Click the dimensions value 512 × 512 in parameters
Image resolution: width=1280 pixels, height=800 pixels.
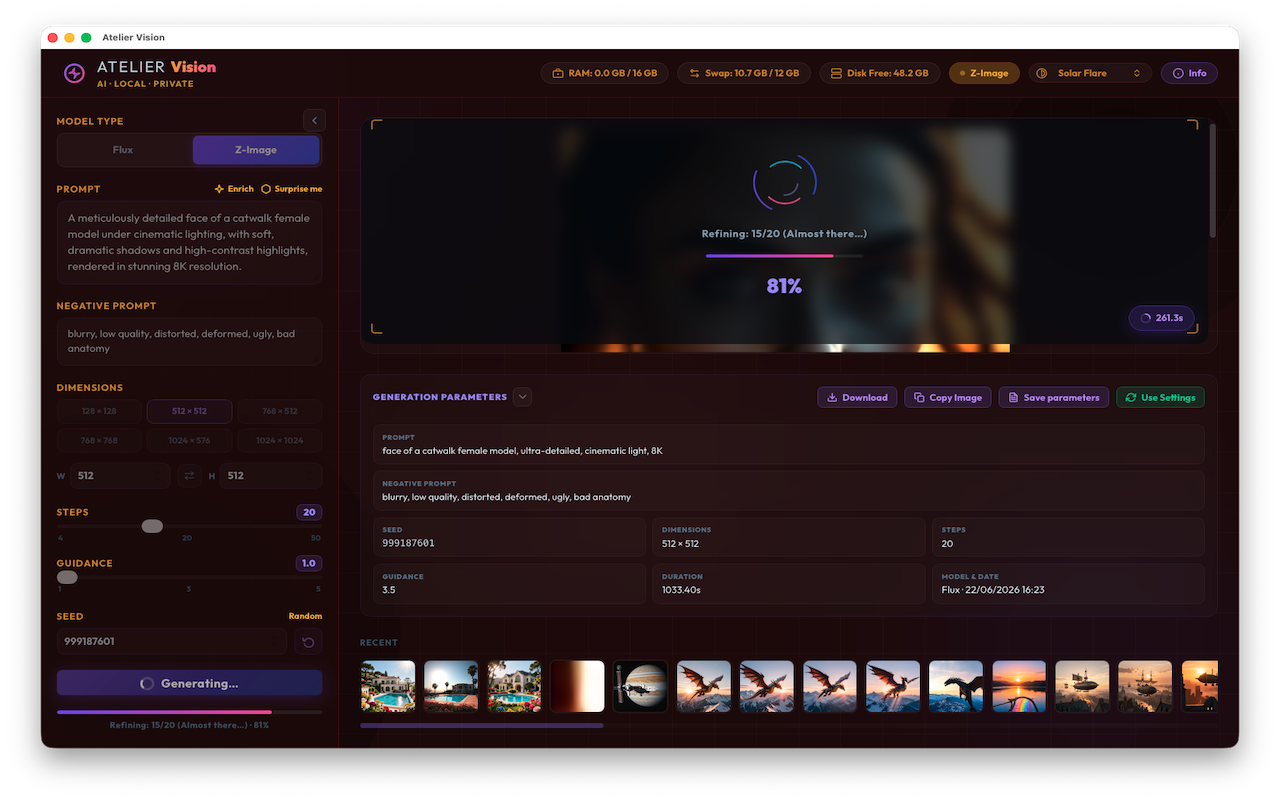[x=680, y=543]
